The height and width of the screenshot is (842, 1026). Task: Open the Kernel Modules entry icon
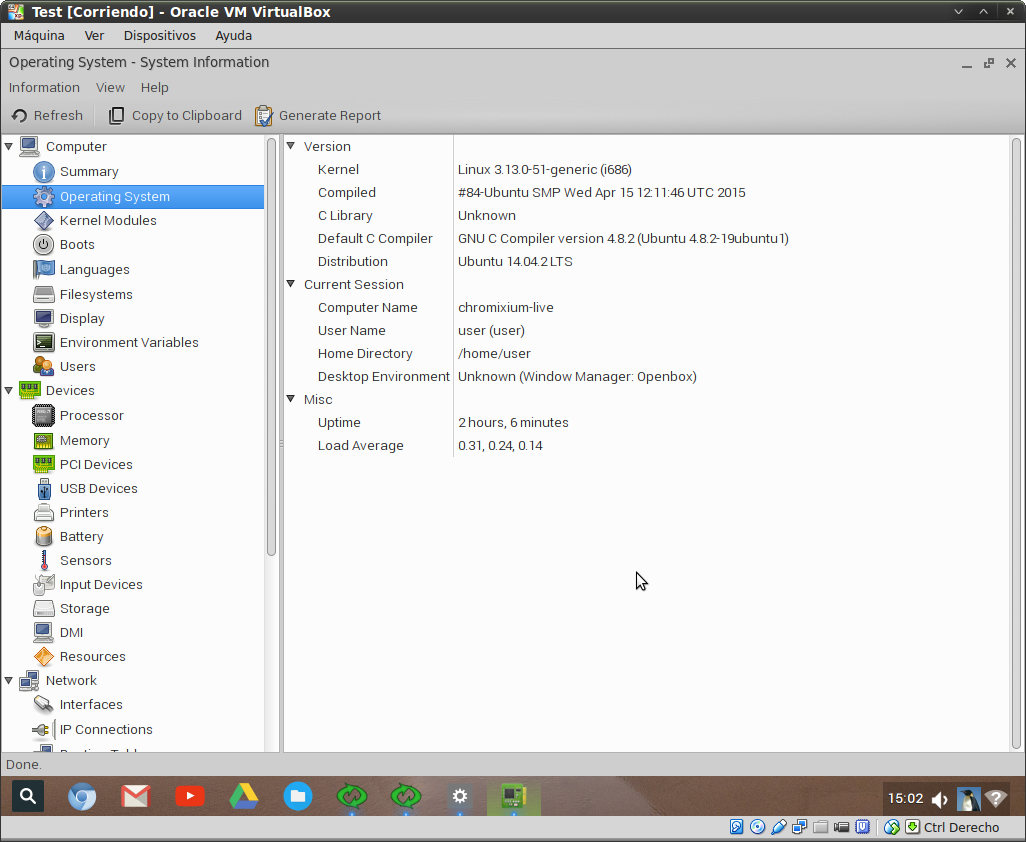pos(43,221)
